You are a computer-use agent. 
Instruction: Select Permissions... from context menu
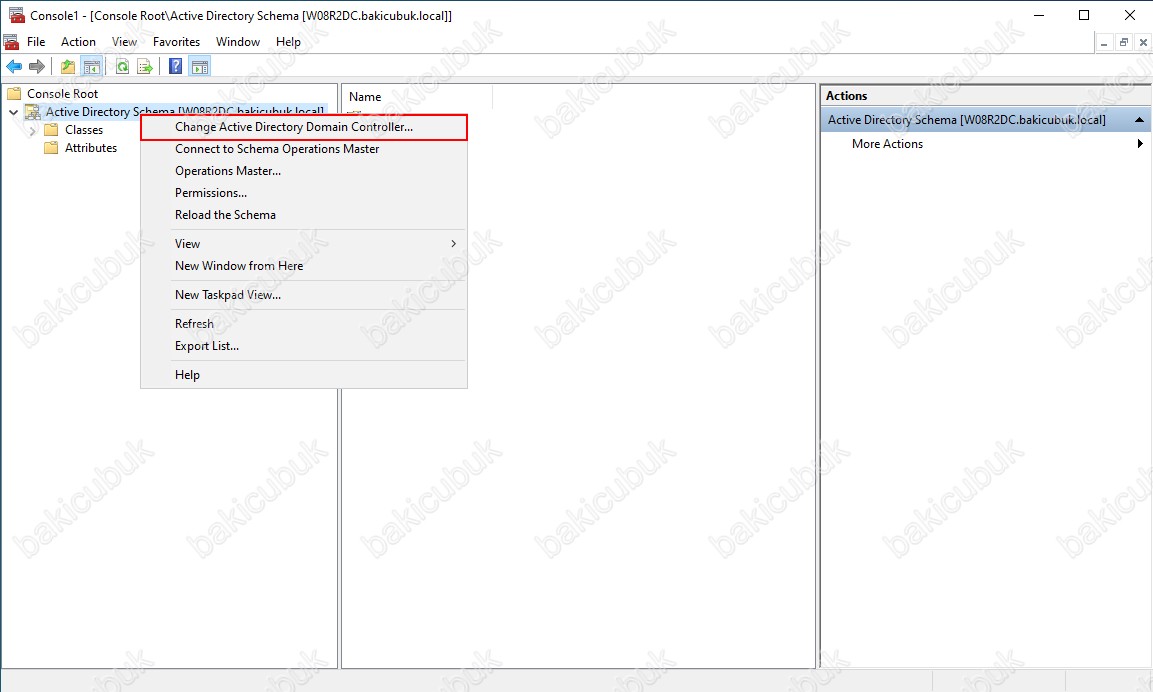(x=304, y=193)
